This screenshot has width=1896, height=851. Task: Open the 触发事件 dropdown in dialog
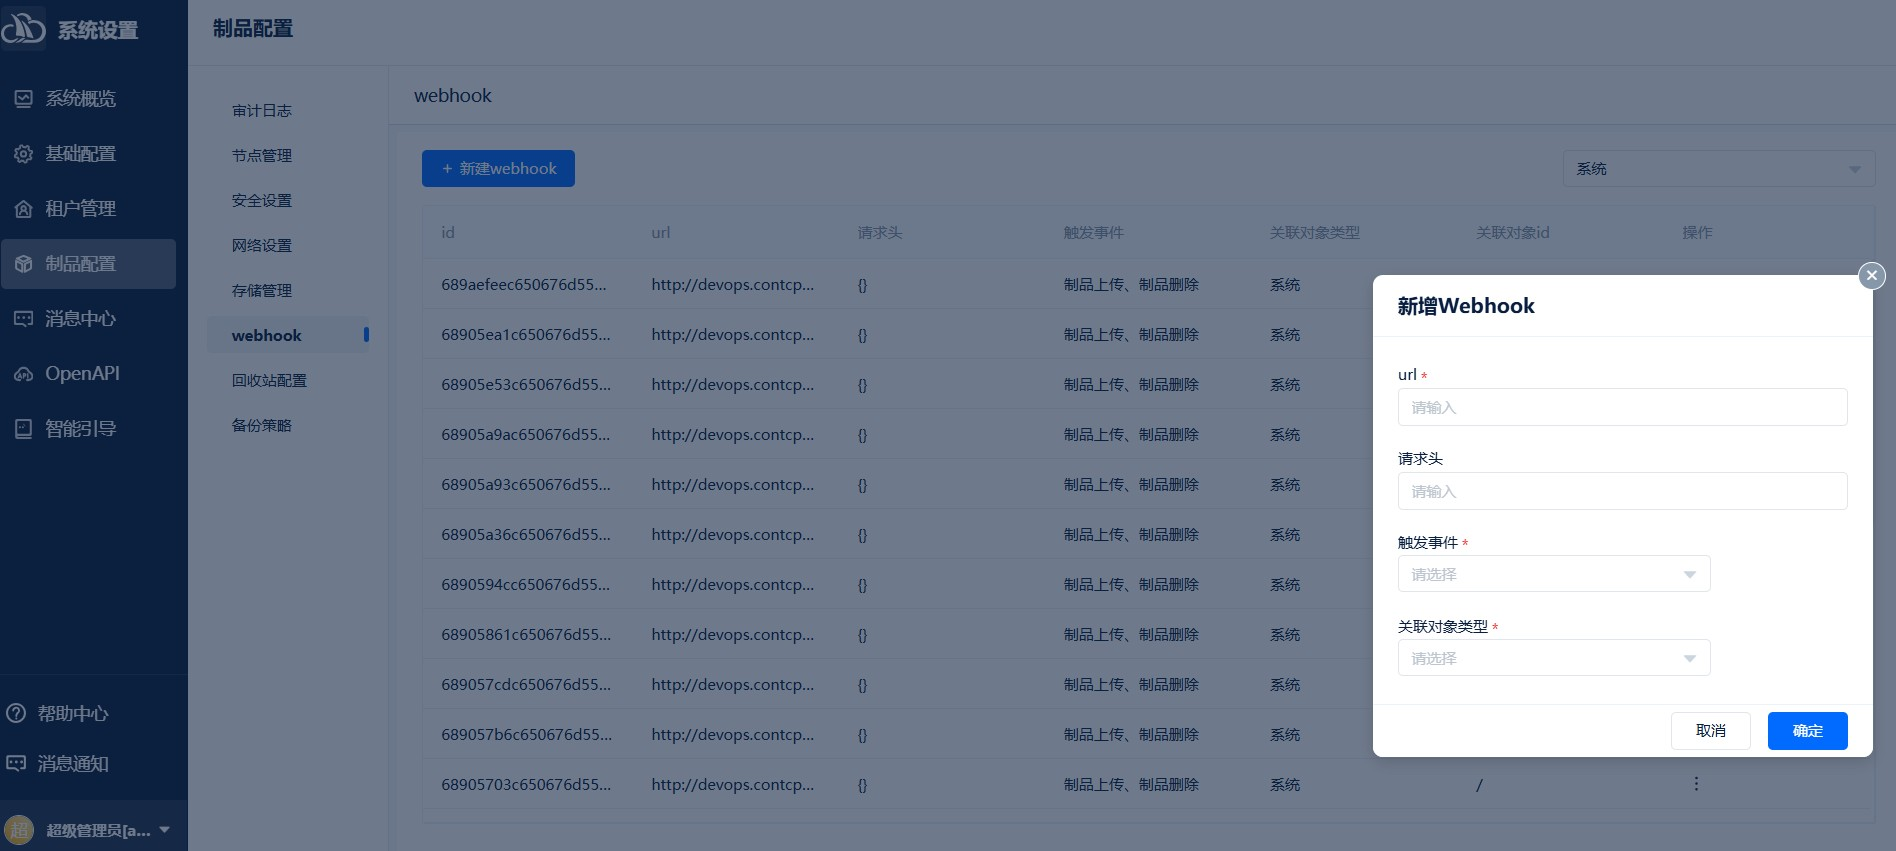[1553, 574]
